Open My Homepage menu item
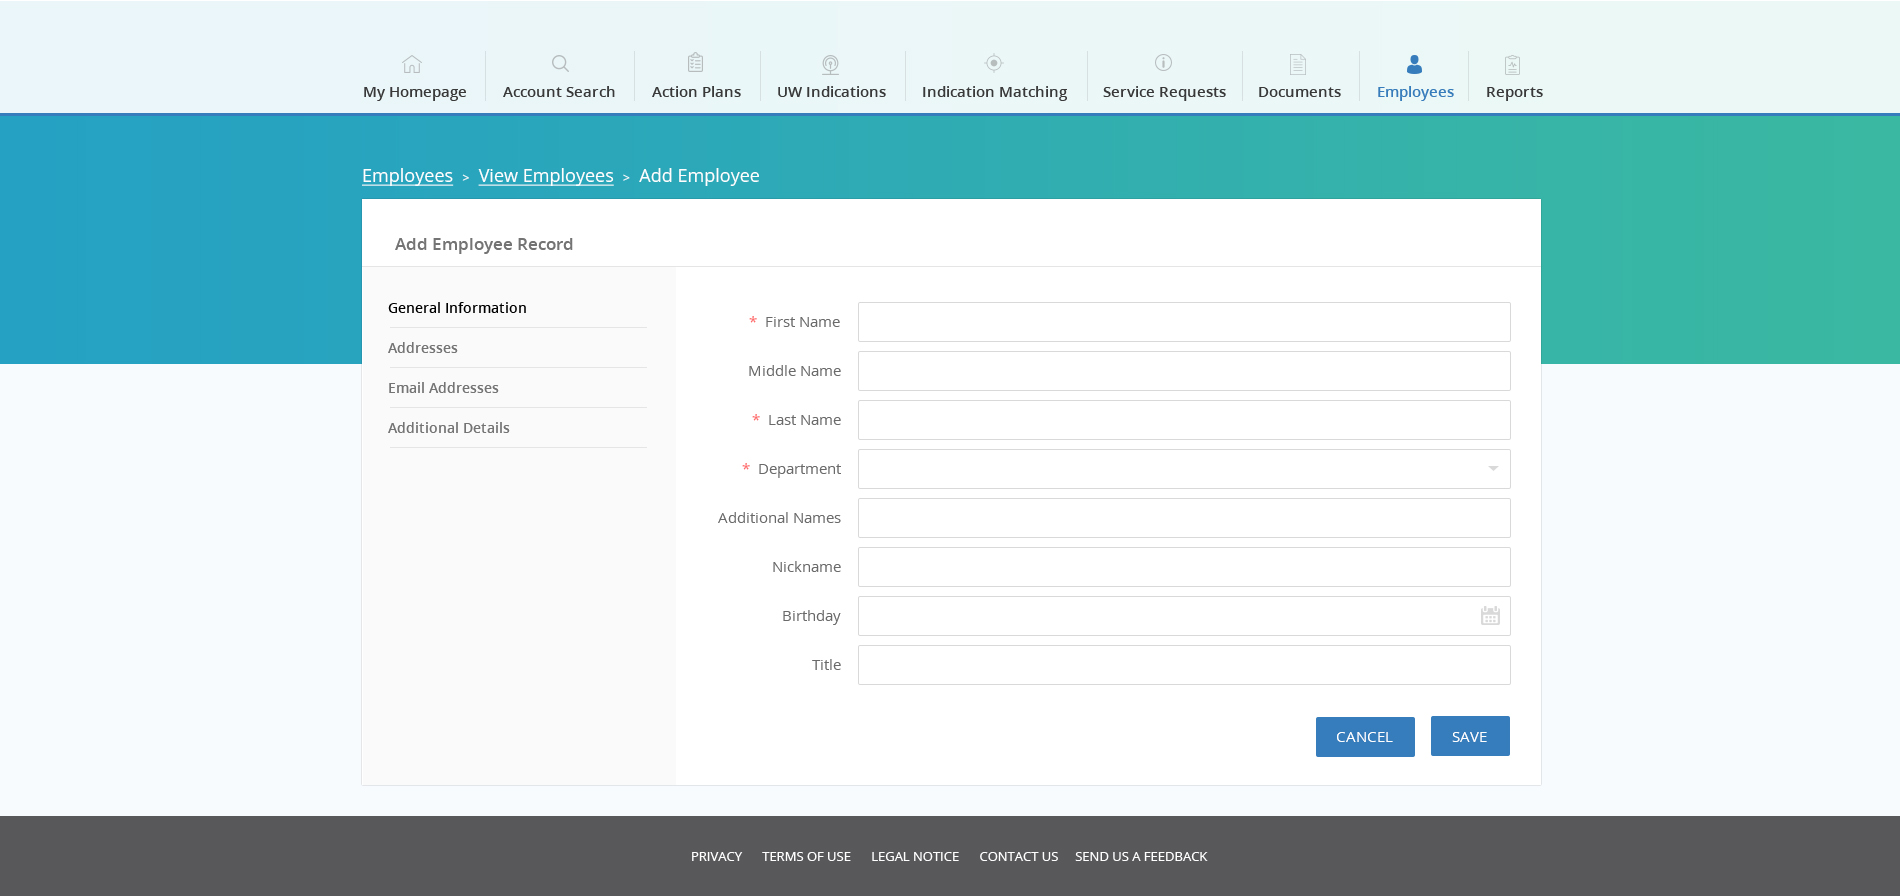The image size is (1900, 896). click(415, 92)
